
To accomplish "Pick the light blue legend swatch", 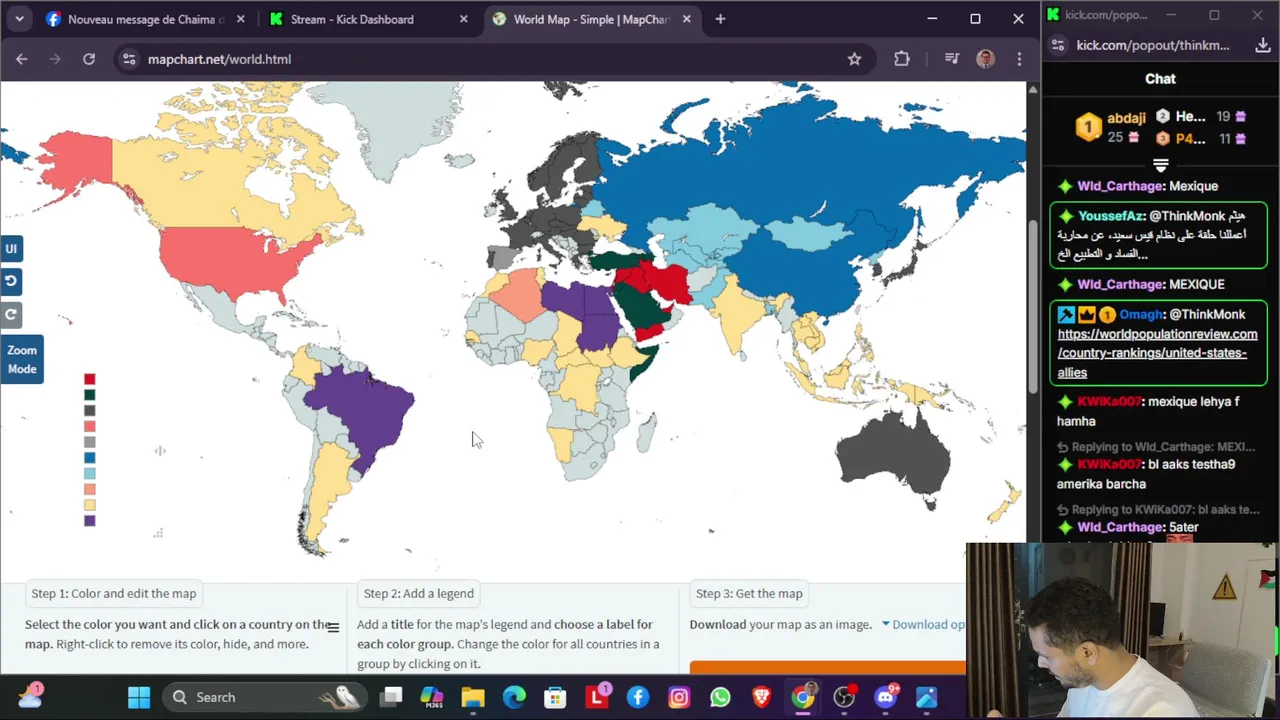I will tap(89, 474).
